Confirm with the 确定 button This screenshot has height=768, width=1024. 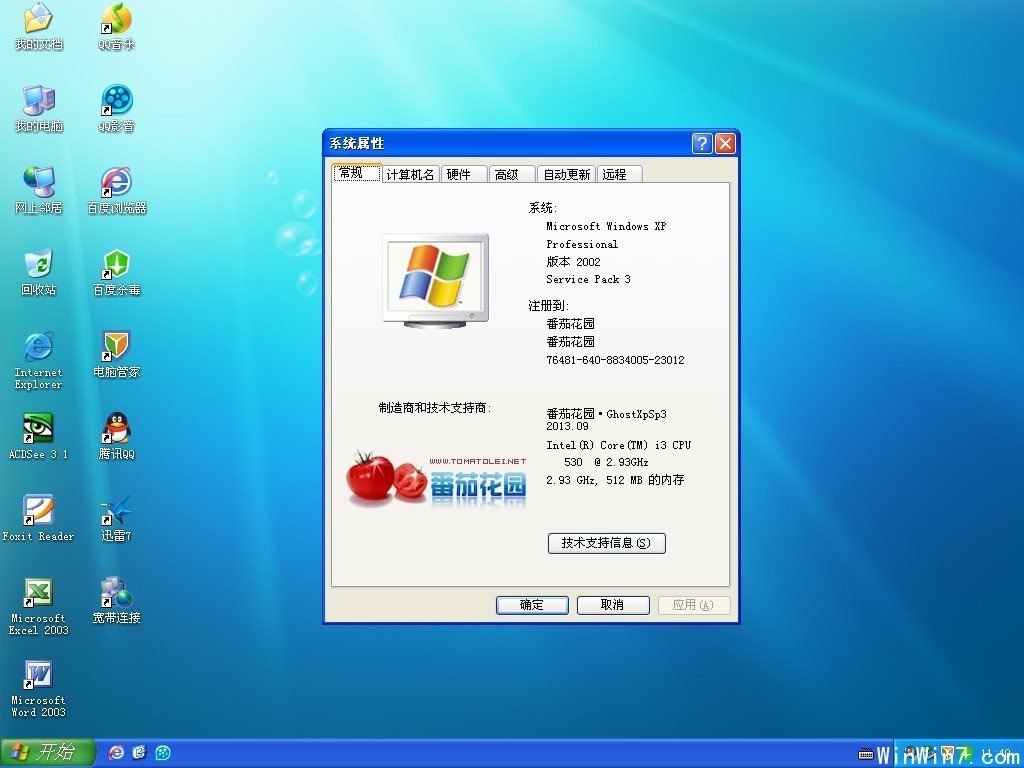532,604
